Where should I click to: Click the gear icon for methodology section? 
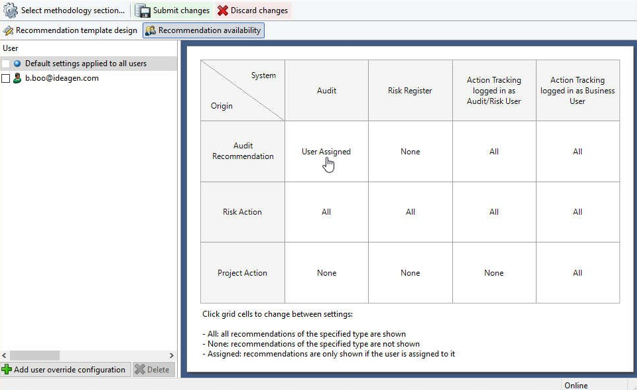11,11
